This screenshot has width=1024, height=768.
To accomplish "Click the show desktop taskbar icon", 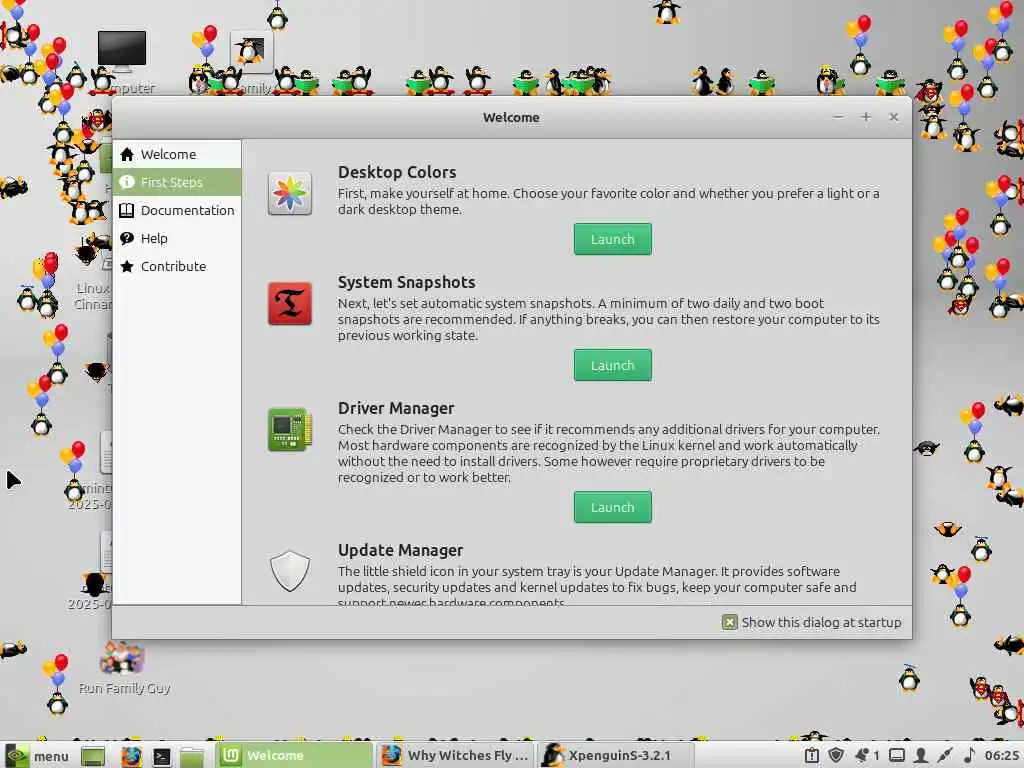I will click(93, 756).
